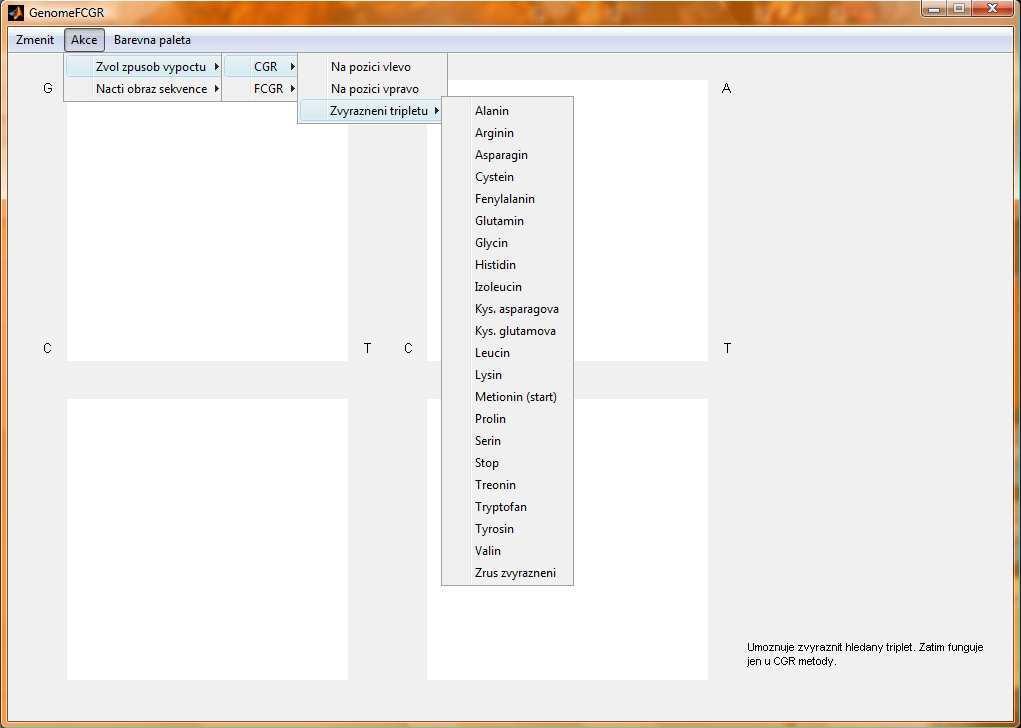Select Glycin entry
Image resolution: width=1021 pixels, height=728 pixels.
pos(507,243)
